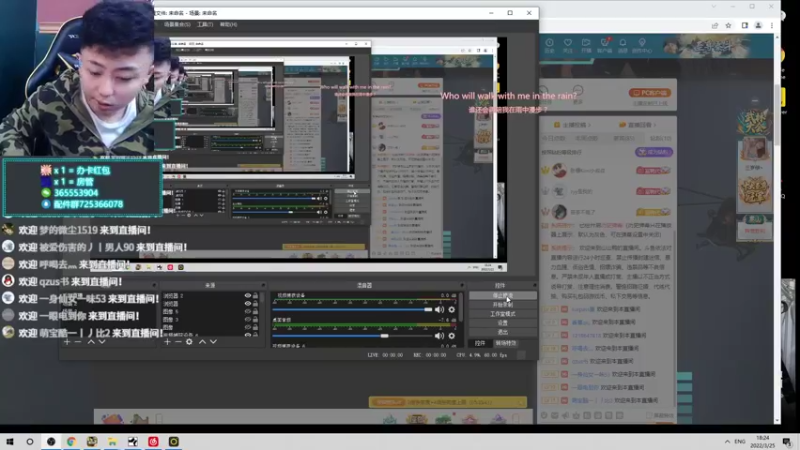Open settings gear for first mixer track
Viewport: 800px width, 450px height.
(452, 309)
